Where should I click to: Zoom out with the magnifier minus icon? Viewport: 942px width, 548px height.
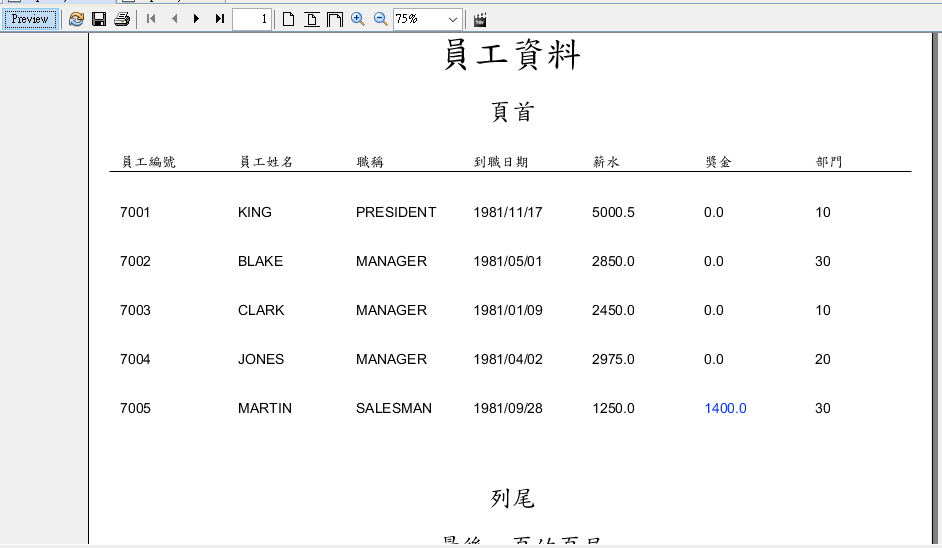click(380, 19)
